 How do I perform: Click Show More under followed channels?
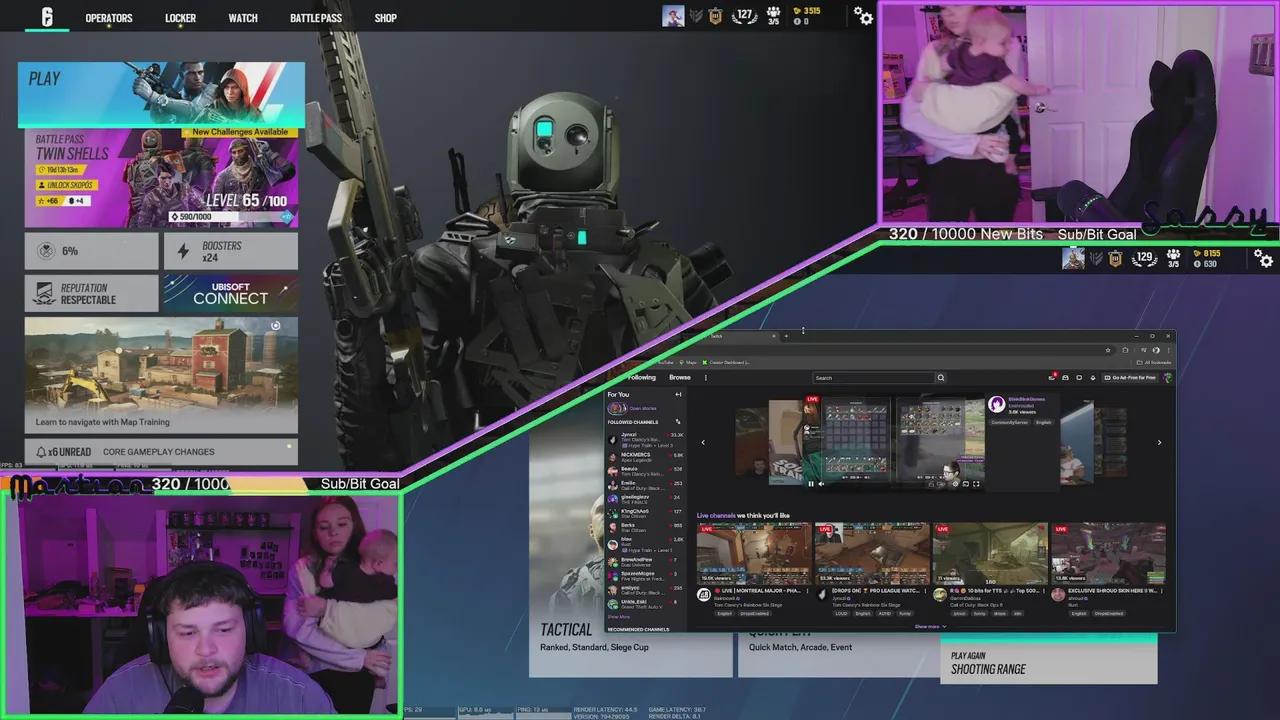coord(619,617)
